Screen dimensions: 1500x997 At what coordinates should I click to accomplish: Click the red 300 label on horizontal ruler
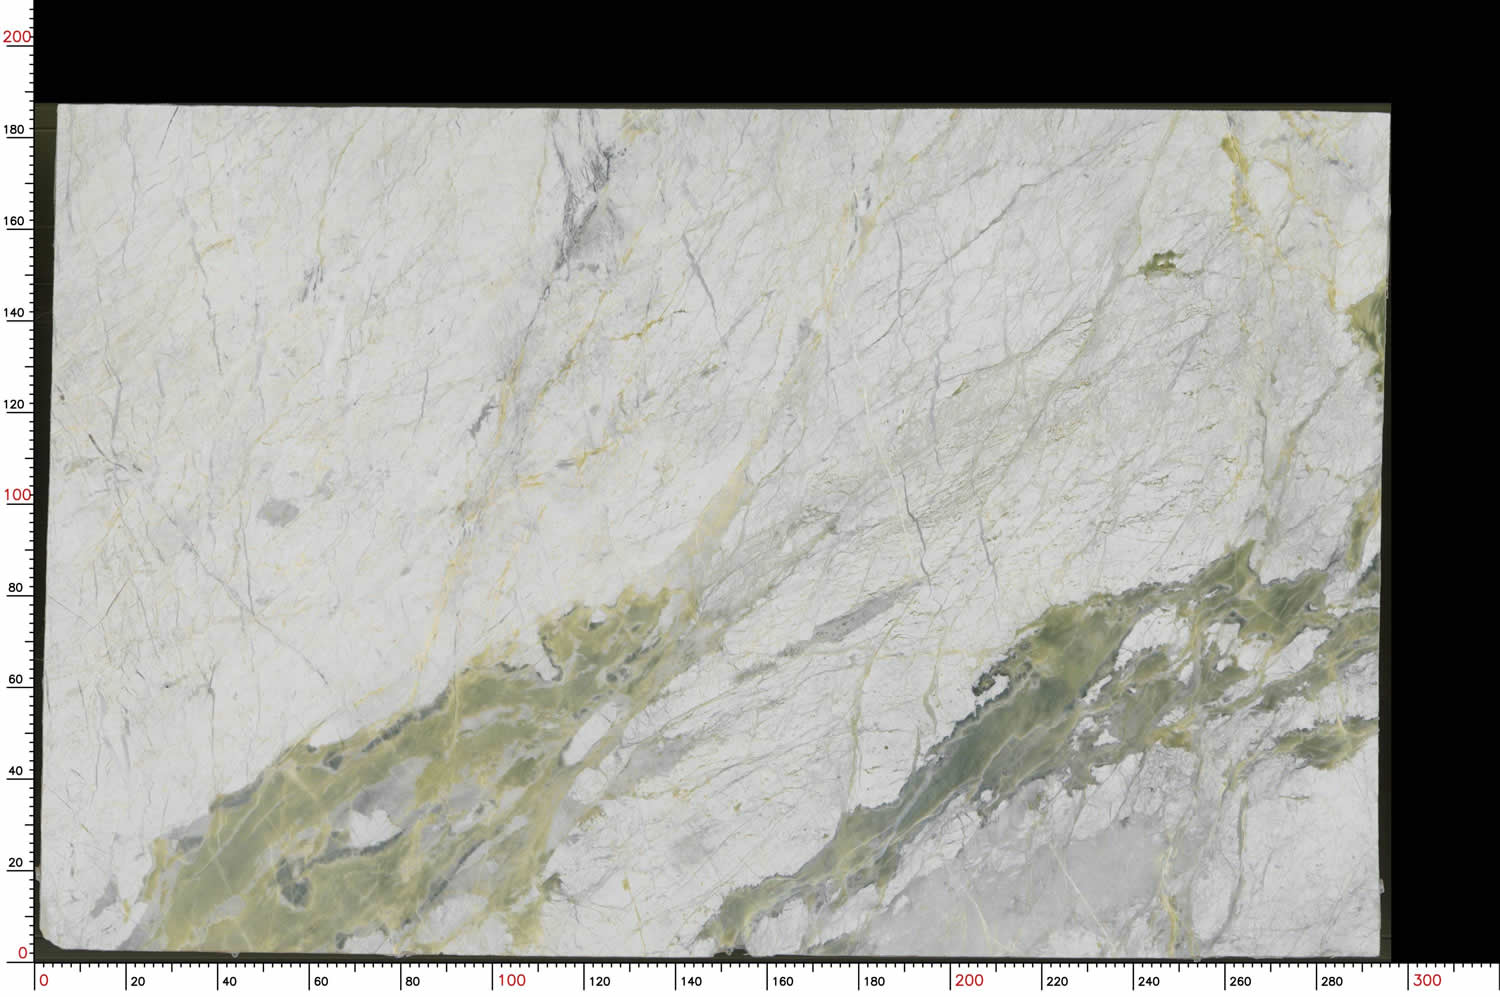point(1426,980)
